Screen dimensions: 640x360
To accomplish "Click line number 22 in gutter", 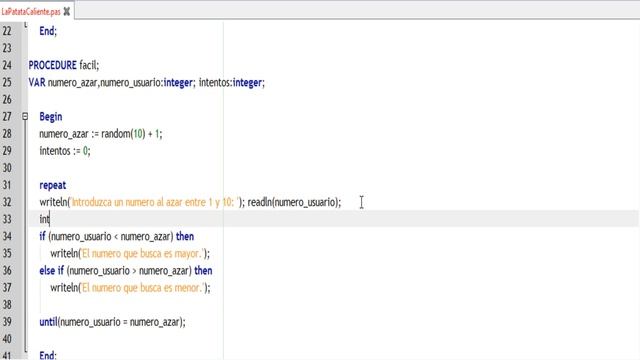I will tap(7, 31).
